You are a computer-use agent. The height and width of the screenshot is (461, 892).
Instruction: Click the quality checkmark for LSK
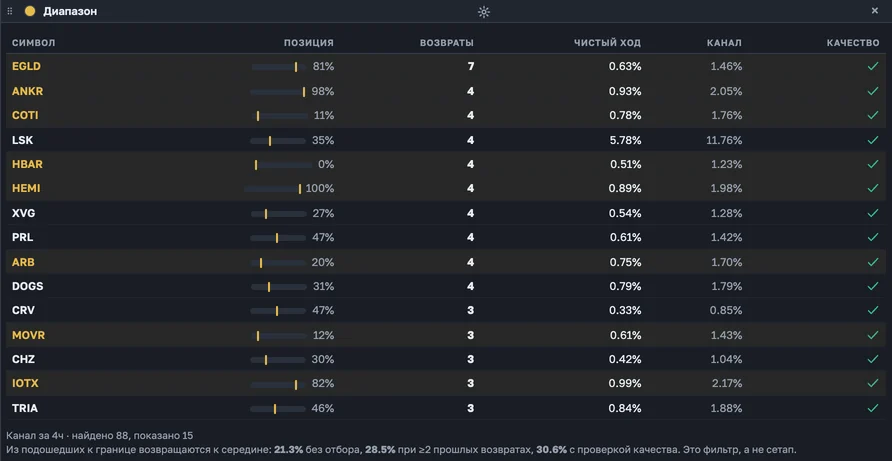pyautogui.click(x=873, y=140)
